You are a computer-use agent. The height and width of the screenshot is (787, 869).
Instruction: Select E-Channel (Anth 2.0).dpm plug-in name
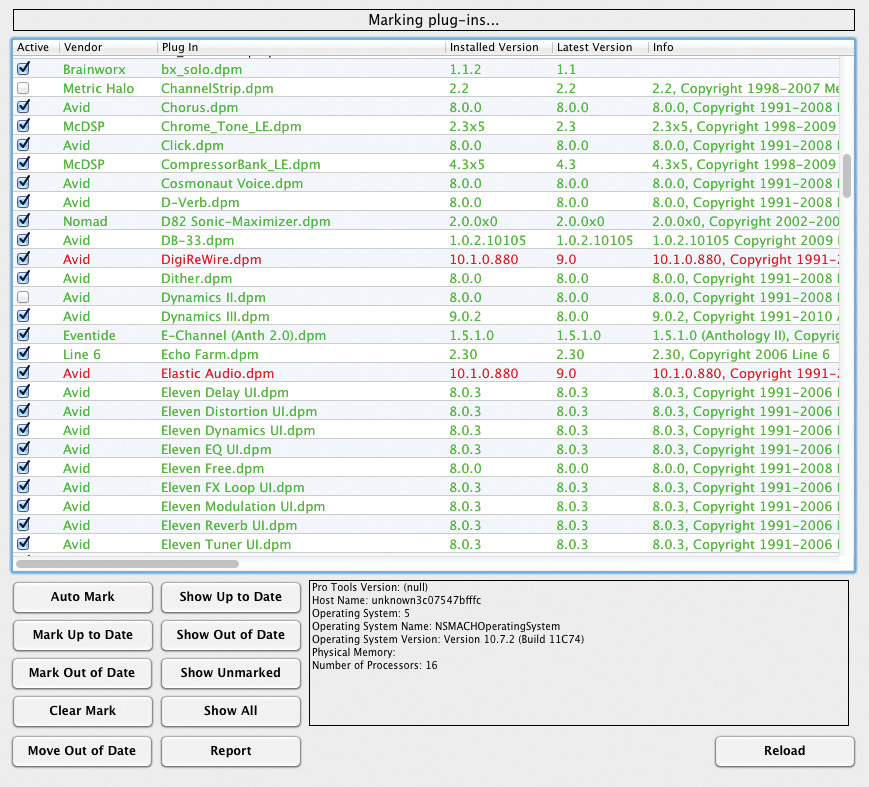[x=243, y=335]
